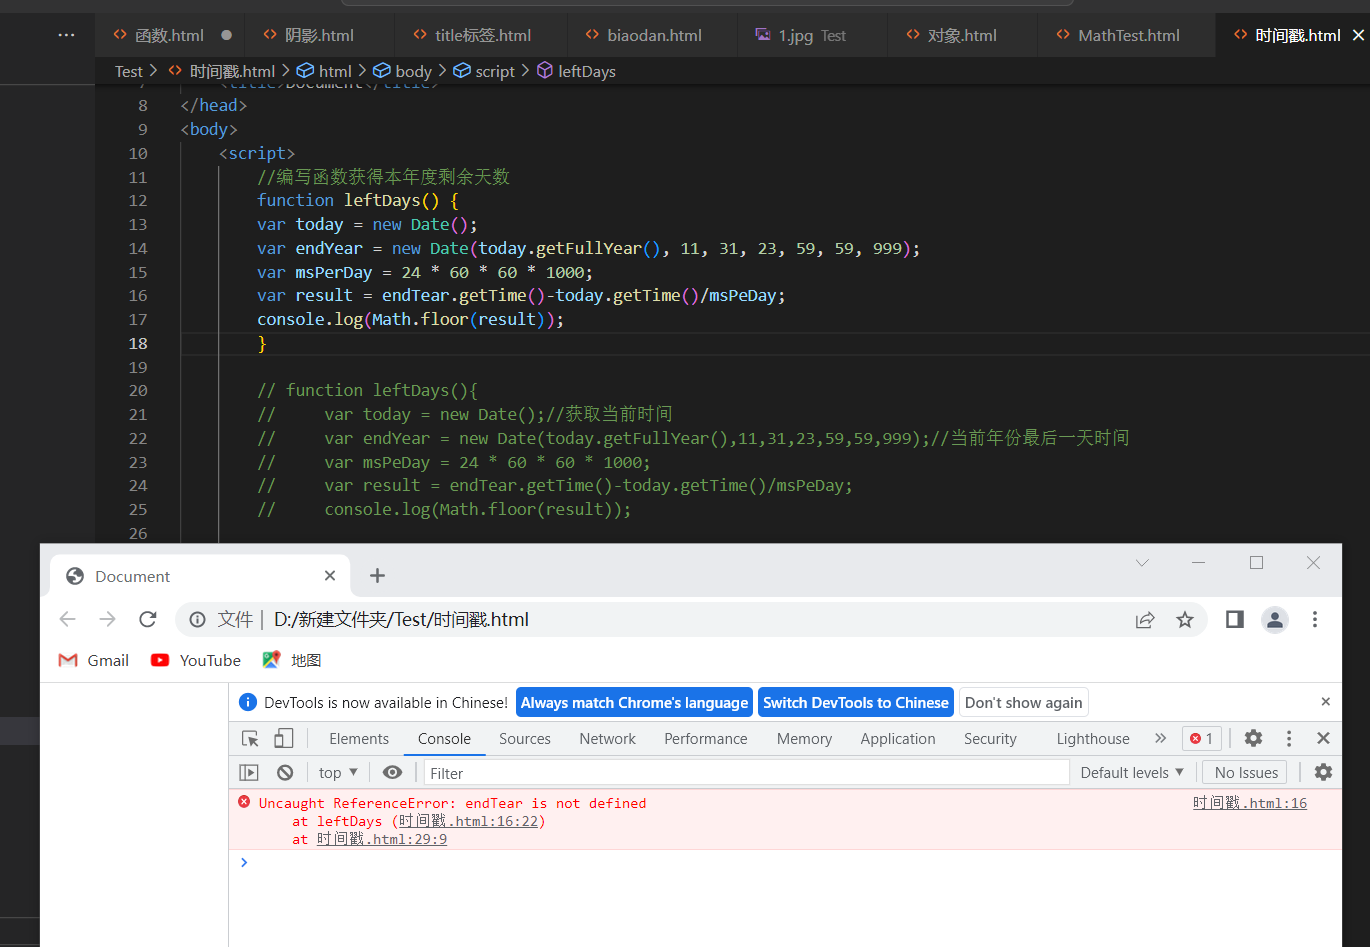Open DevTools customize three-dot menu
Screen dimensions: 1370x947
(1289, 738)
